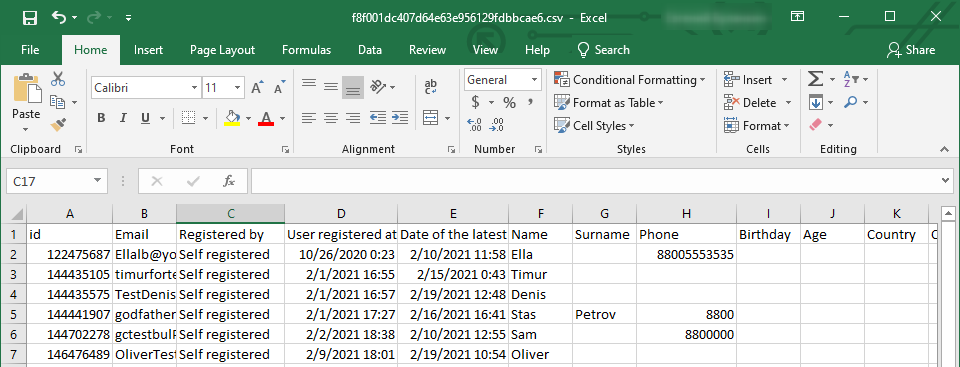Viewport: 960px width, 367px height.
Task: Click the Increase Font Size icon
Action: (258, 87)
